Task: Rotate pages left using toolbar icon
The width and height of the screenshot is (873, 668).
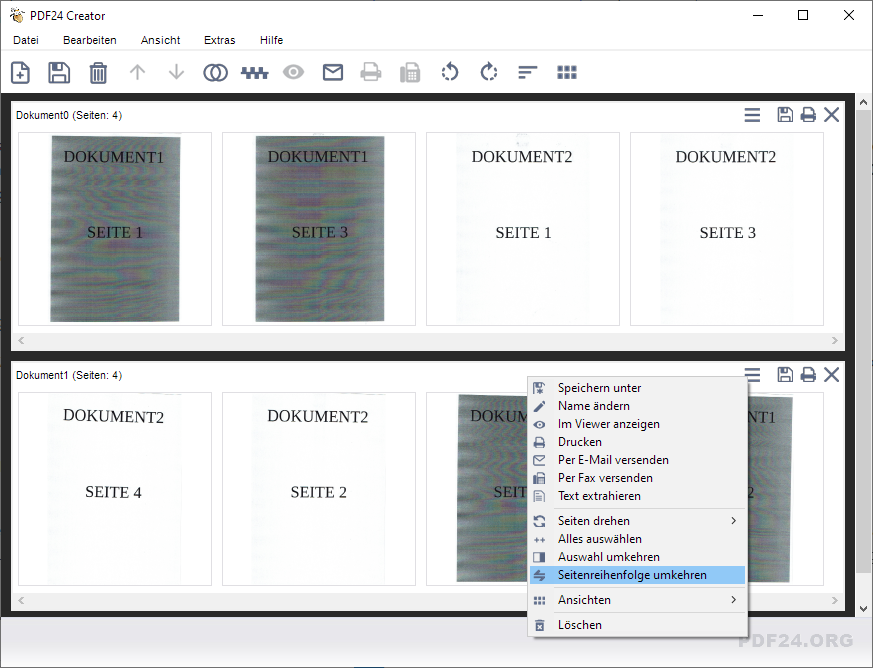Action: pyautogui.click(x=450, y=73)
